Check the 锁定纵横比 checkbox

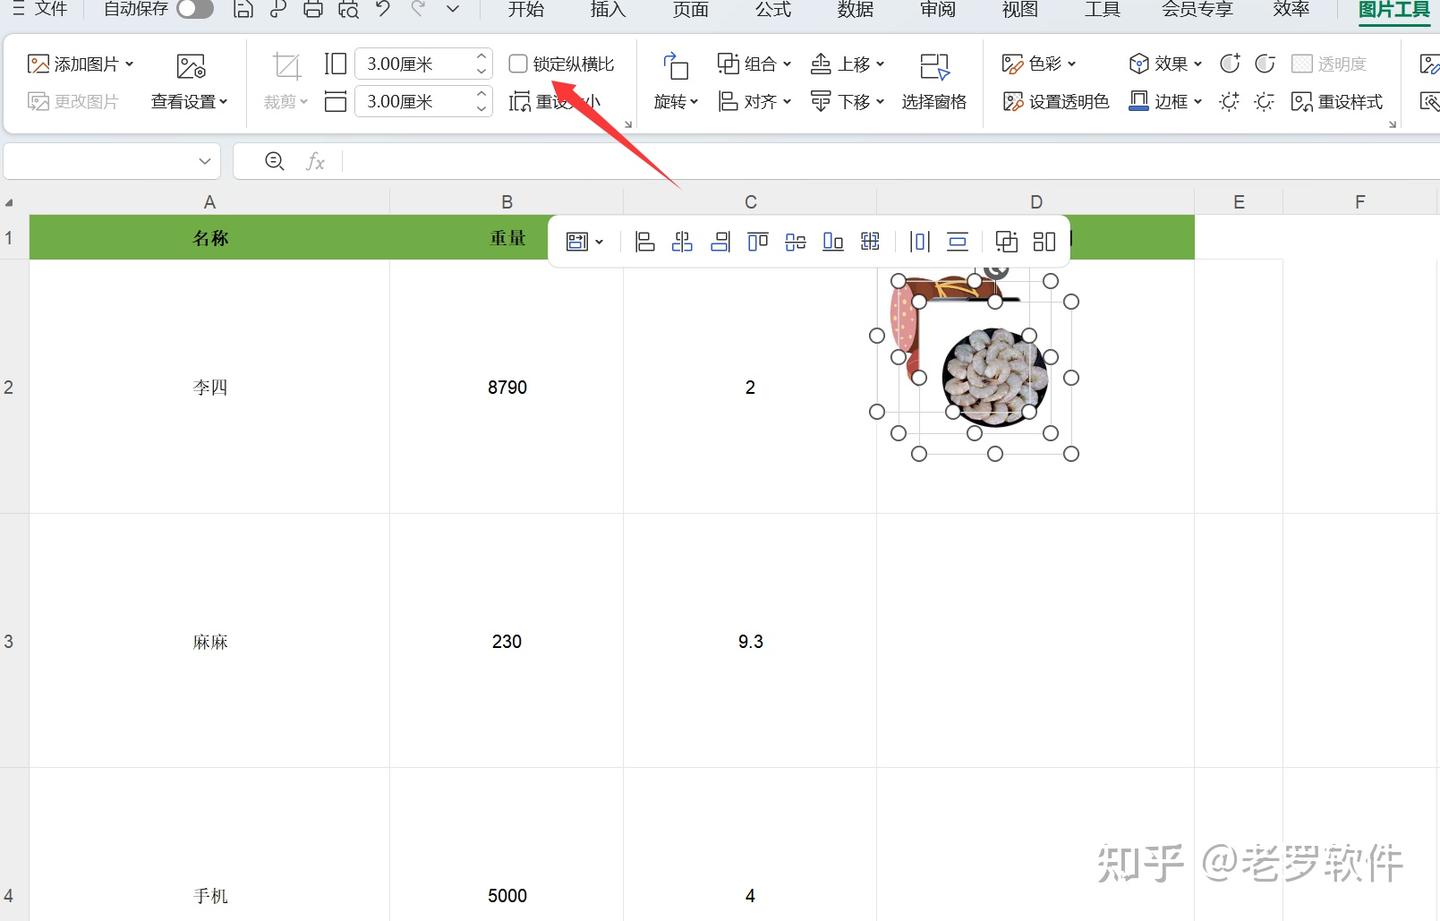point(518,63)
